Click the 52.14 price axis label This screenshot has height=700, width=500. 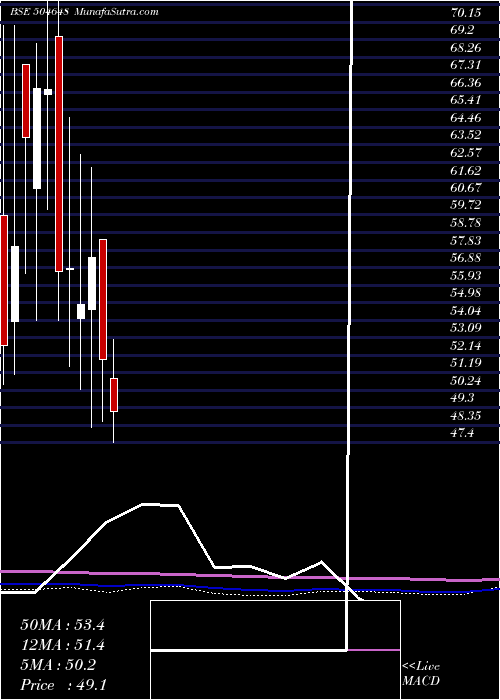point(466,346)
